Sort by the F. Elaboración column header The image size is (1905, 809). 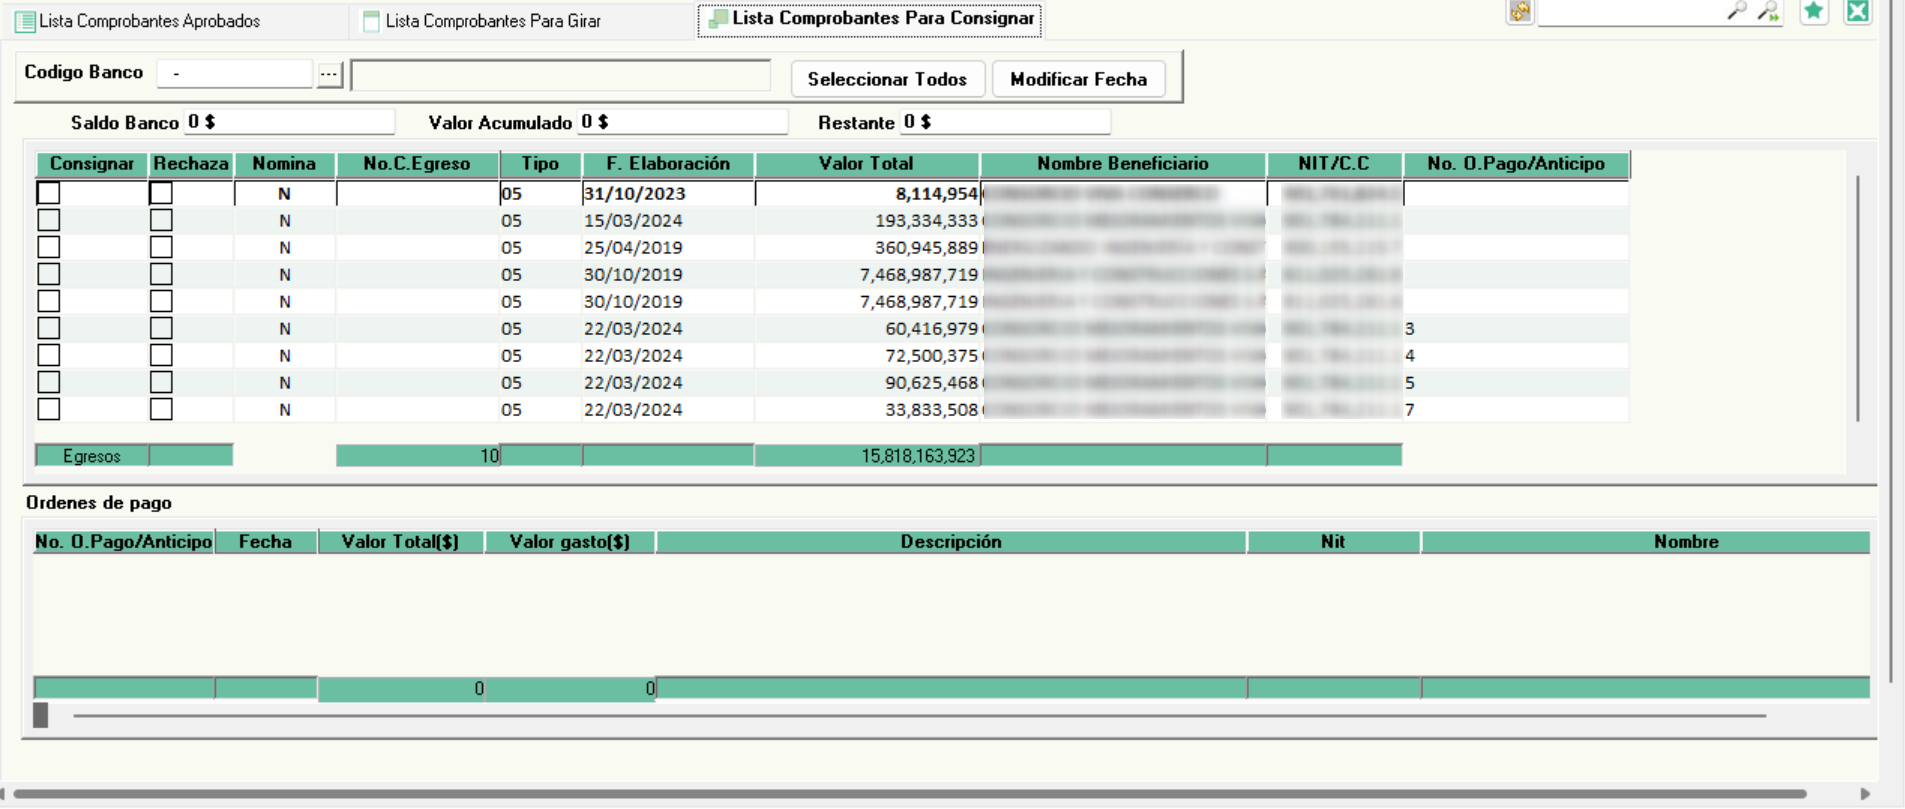coord(667,164)
